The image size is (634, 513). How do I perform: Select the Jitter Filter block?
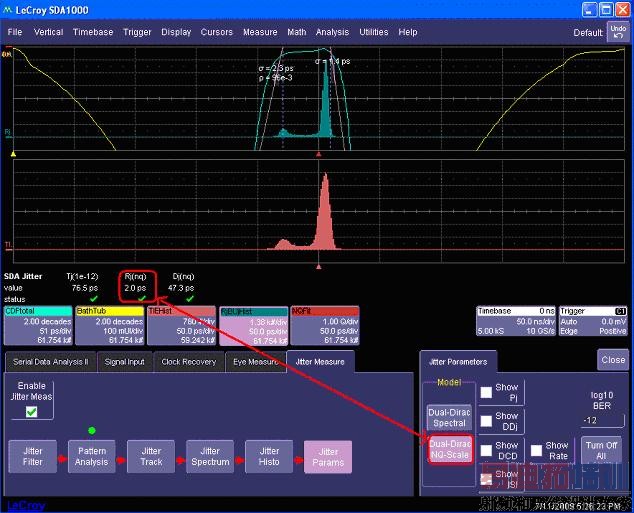33,457
